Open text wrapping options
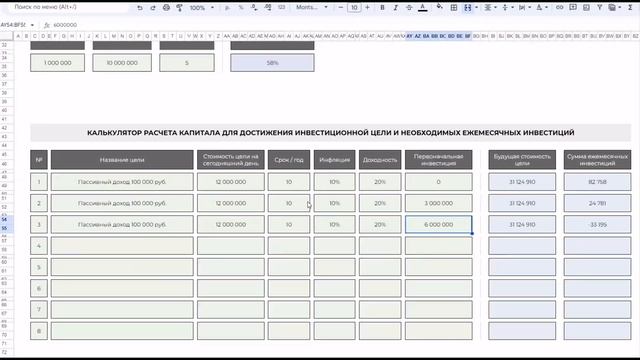Image resolution: width=640 pixels, height=360 pixels. click(x=522, y=7)
